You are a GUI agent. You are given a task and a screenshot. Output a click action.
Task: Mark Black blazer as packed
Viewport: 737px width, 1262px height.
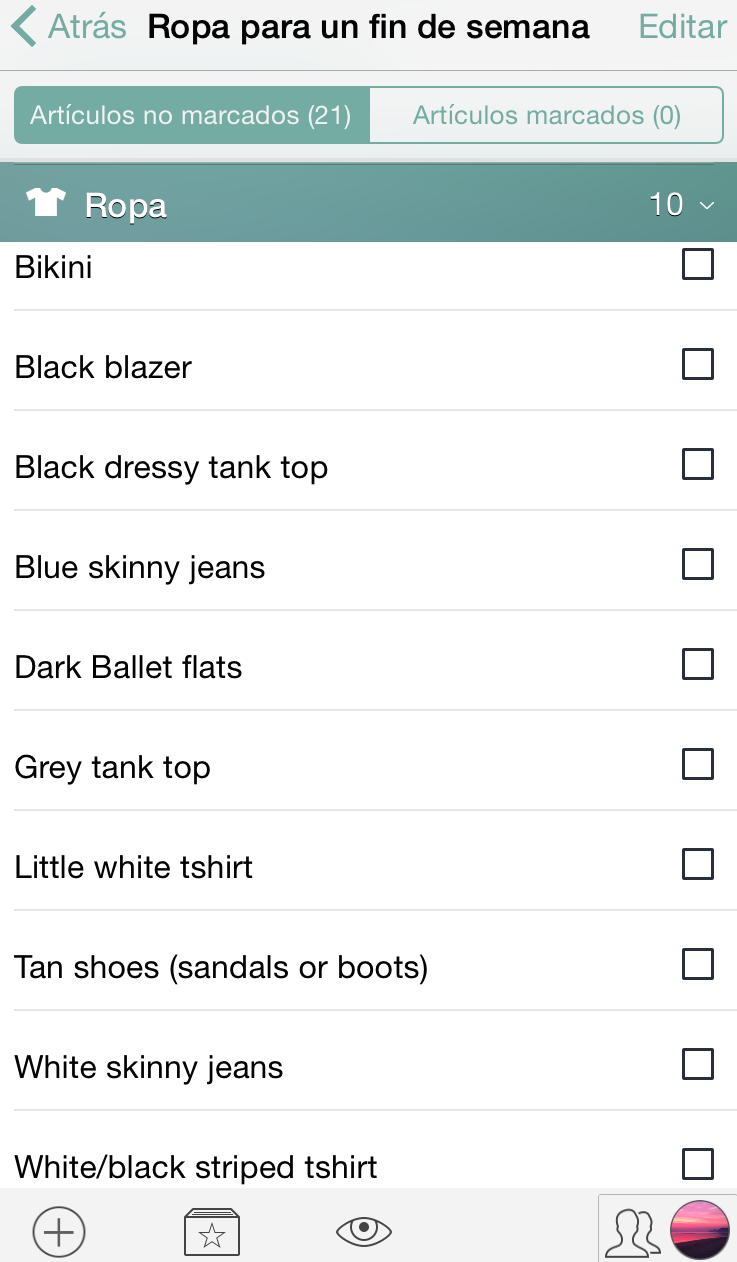coord(697,365)
